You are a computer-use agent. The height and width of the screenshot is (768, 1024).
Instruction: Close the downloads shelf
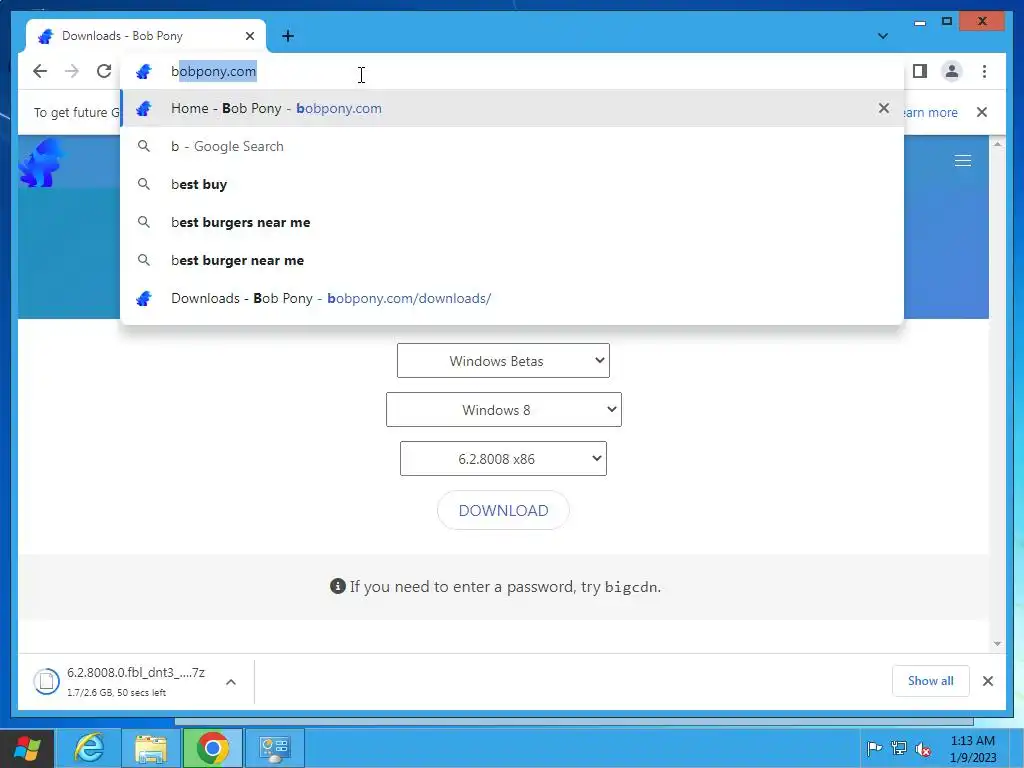pos(987,681)
